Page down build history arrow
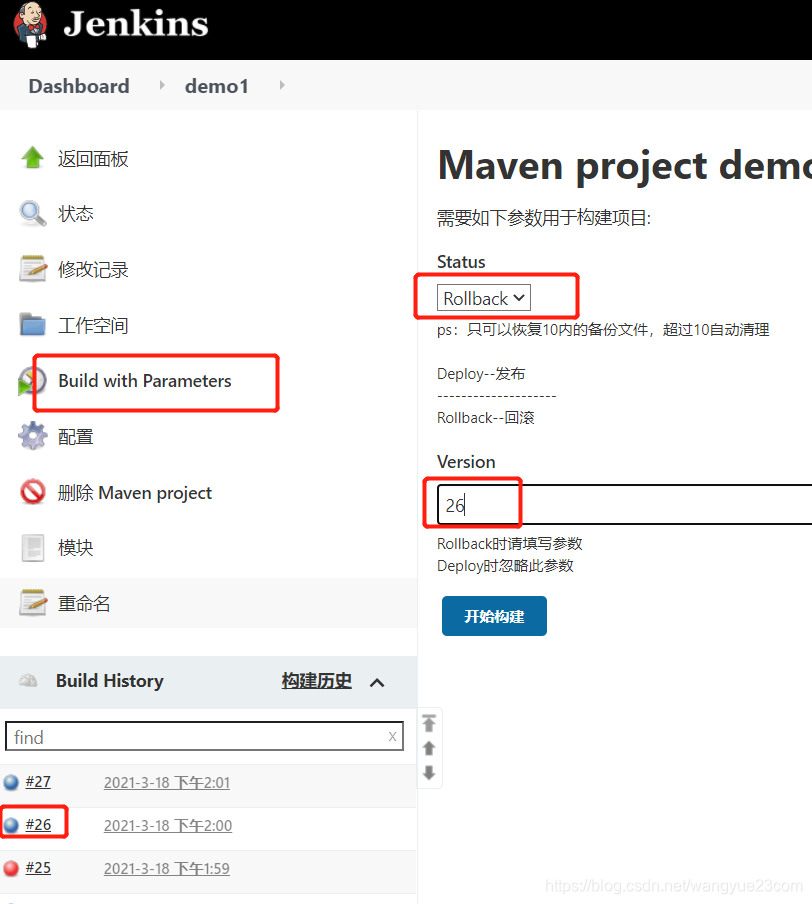Screen dimensions: 812x904 [428, 773]
